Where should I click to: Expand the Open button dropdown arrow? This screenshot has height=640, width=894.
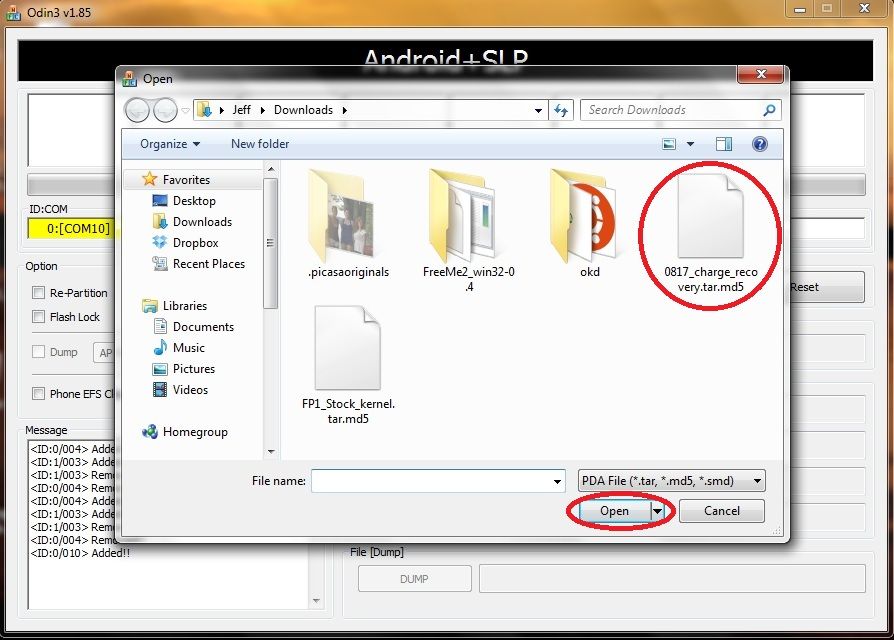(x=657, y=511)
